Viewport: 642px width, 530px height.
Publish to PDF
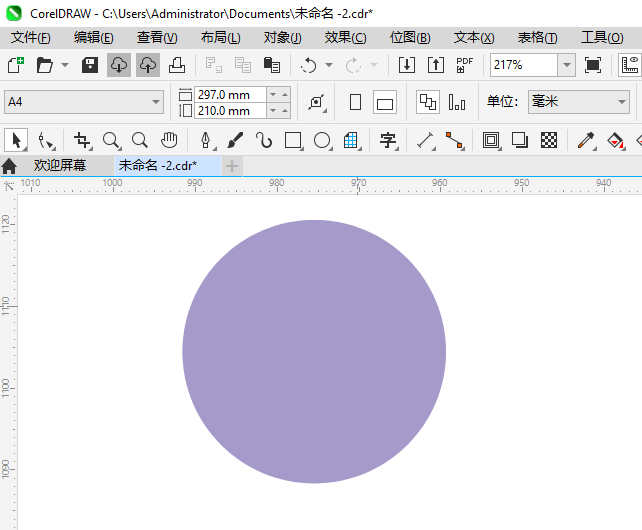pyautogui.click(x=465, y=65)
